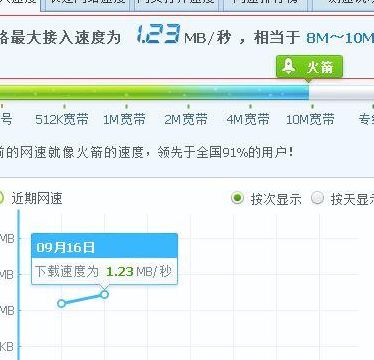Click the 09月16日 tooltip header
This screenshot has height=360, width=374.
click(x=104, y=246)
